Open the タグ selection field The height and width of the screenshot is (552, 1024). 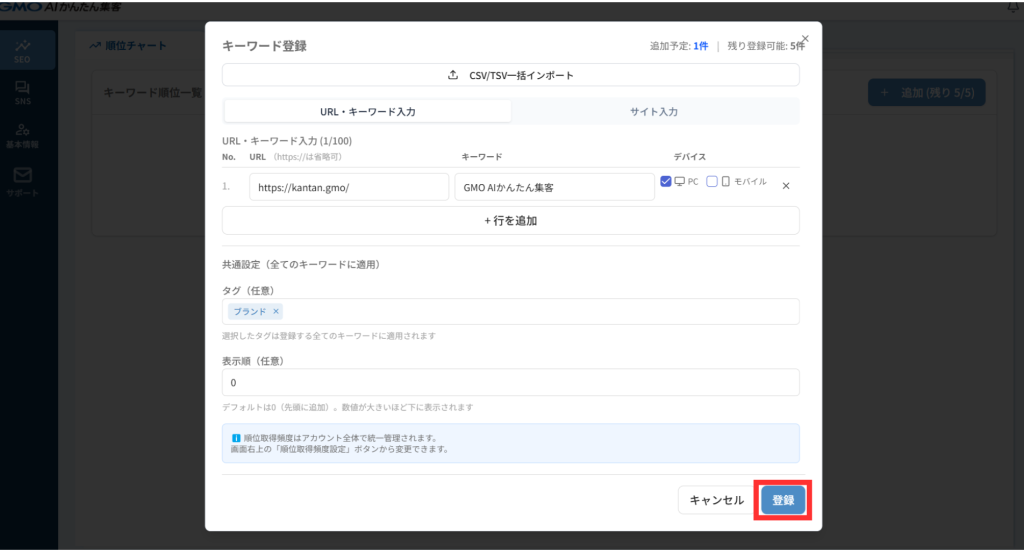click(540, 312)
